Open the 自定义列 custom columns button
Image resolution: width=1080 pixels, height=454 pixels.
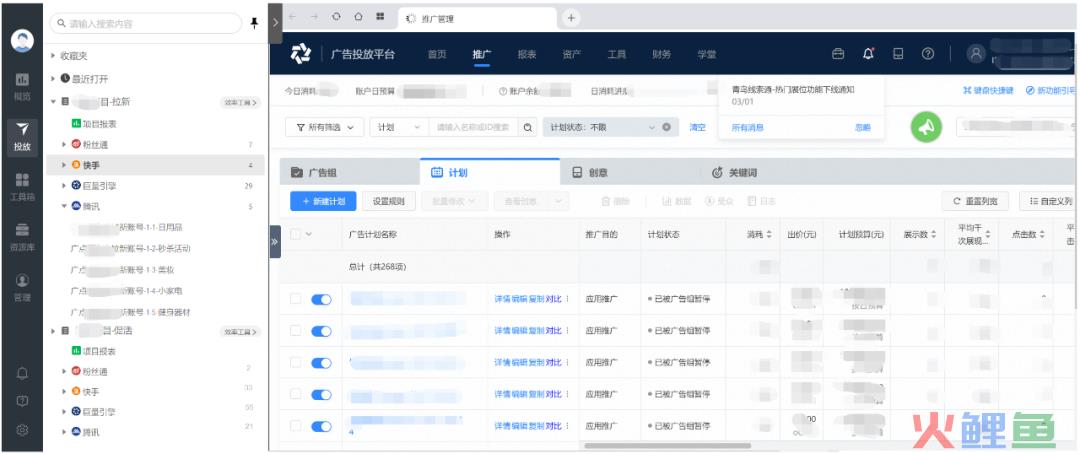click(1049, 201)
